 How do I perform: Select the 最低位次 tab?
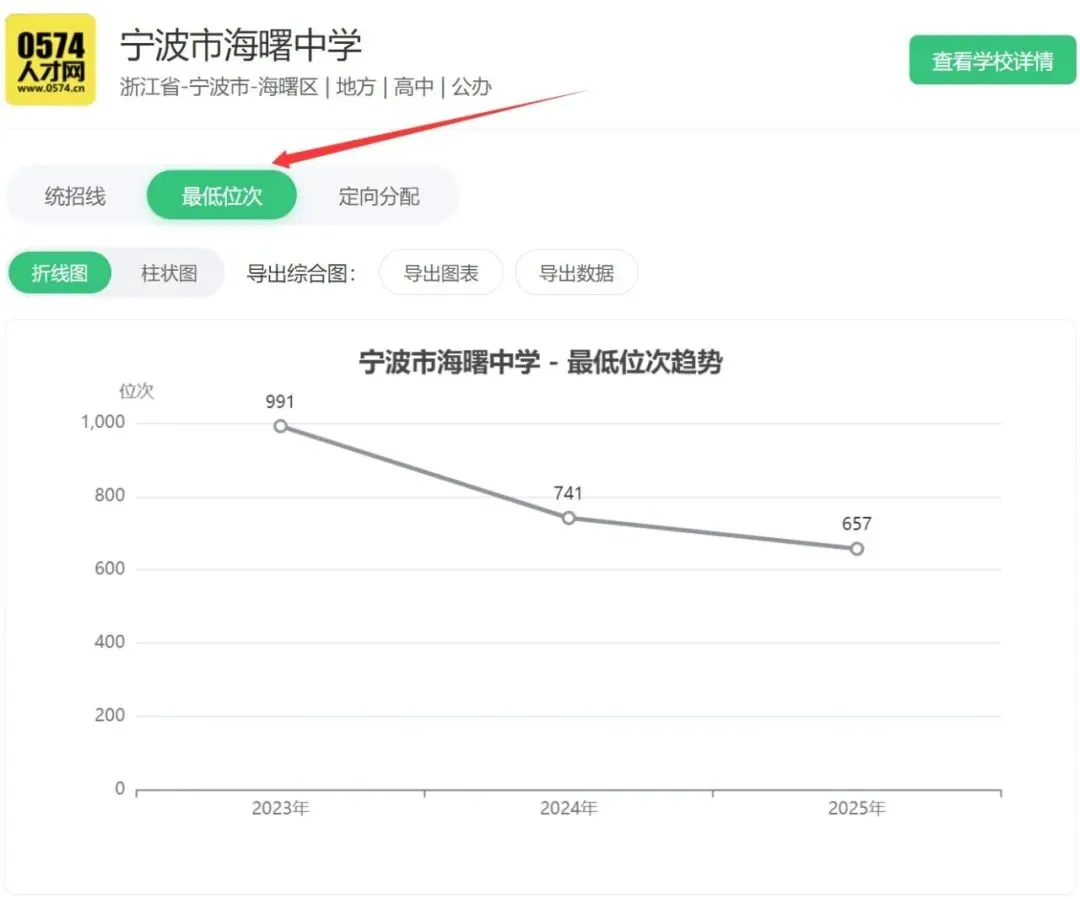pyautogui.click(x=222, y=196)
